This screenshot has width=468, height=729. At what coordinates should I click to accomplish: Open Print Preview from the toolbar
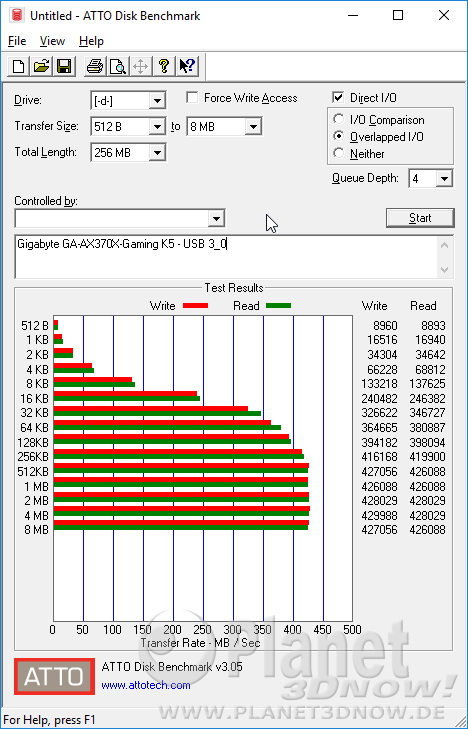(118, 66)
